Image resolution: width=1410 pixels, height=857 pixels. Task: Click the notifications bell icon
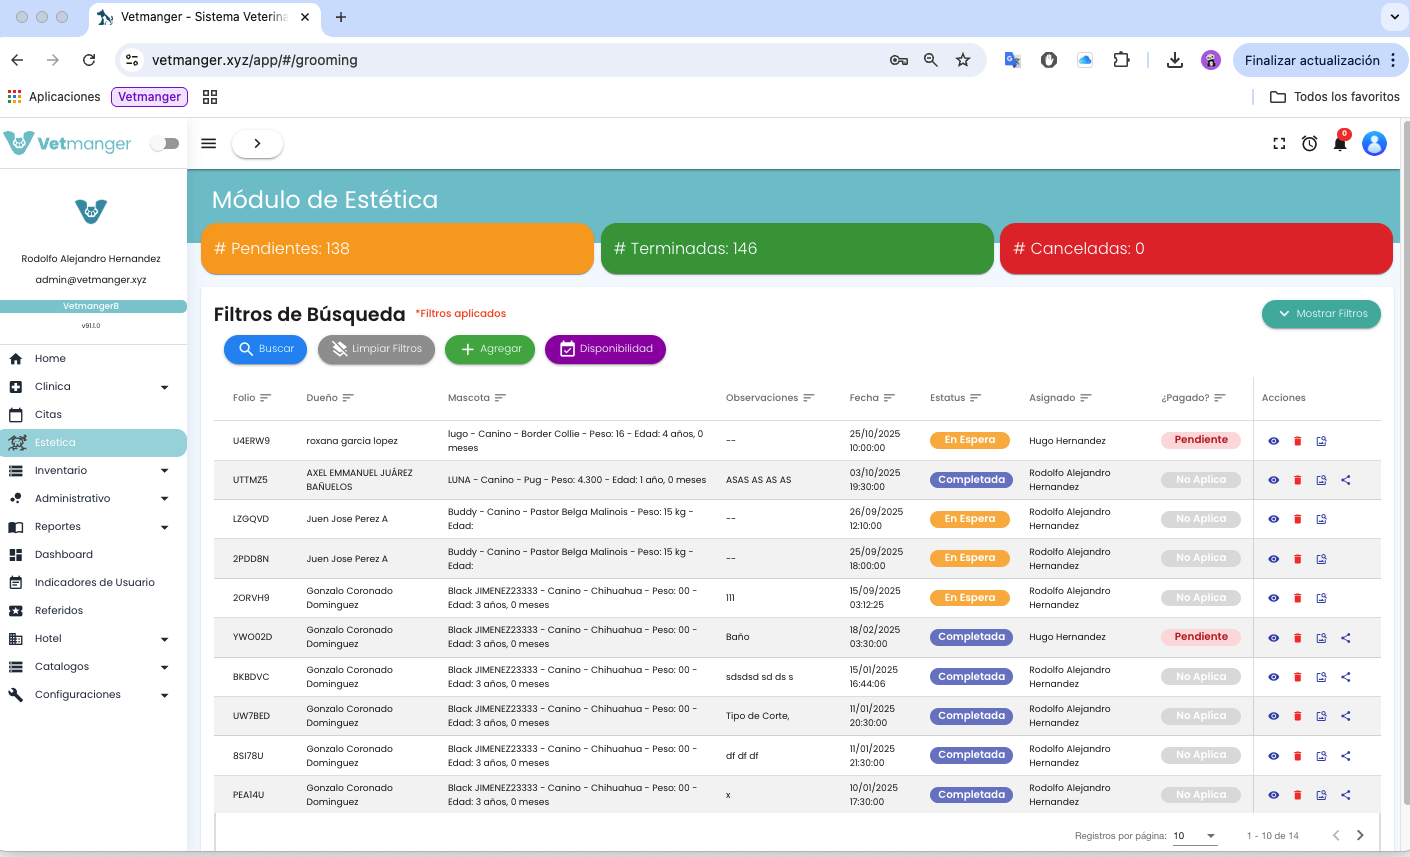1340,144
